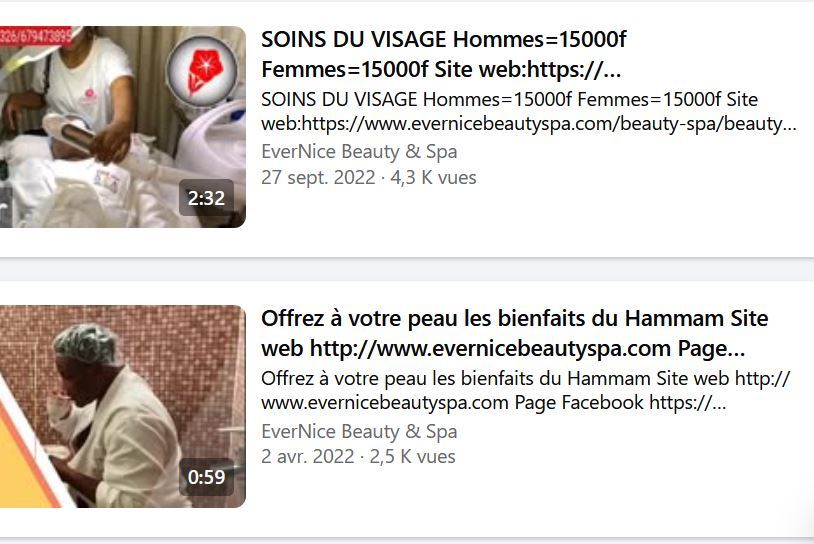Click 'web http://www.evernicebeautyspa.com Page…' line in Hammam title

tap(503, 348)
